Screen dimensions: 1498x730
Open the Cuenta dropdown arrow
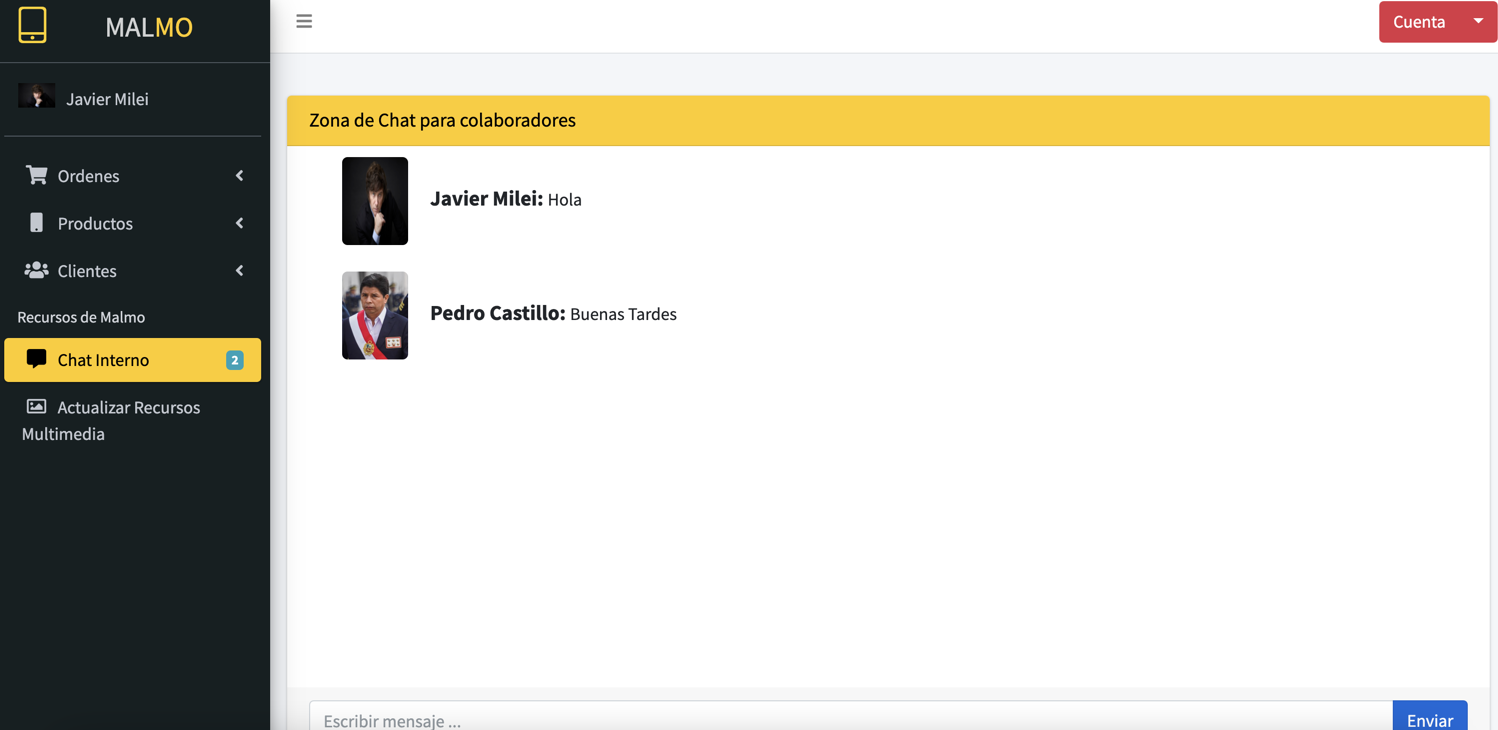[1478, 20]
